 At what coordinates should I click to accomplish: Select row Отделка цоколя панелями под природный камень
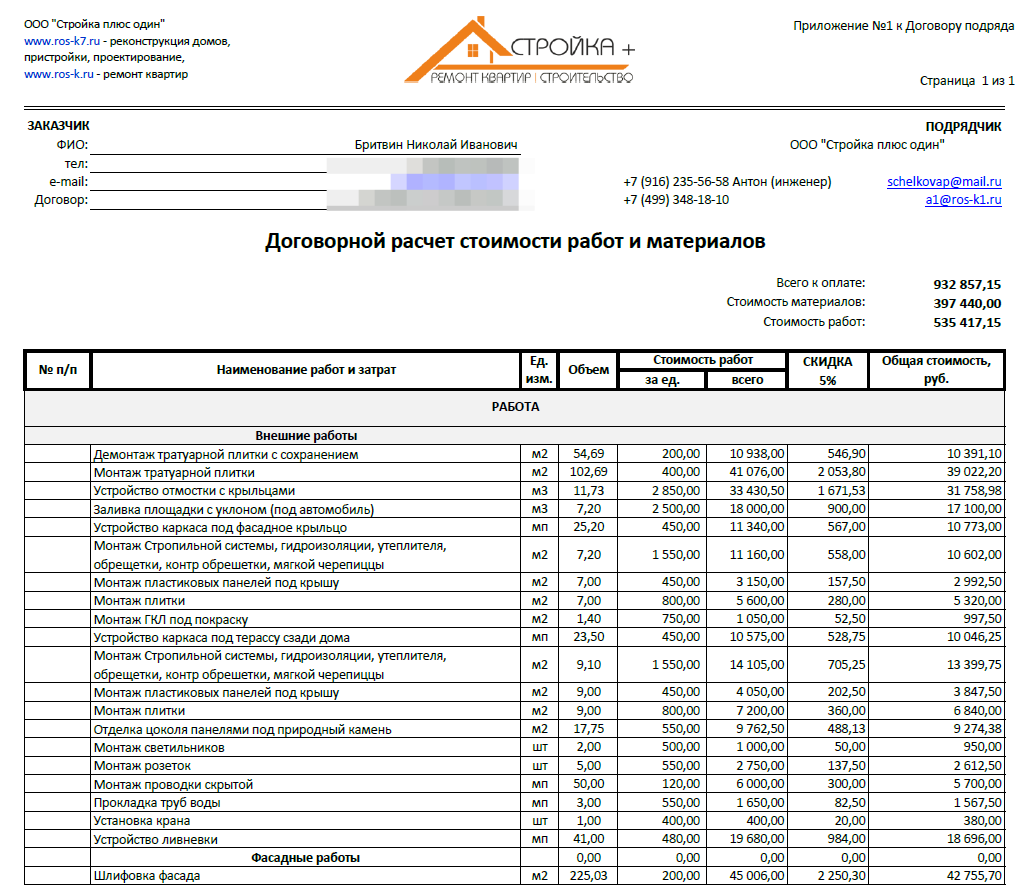pyautogui.click(x=515, y=729)
